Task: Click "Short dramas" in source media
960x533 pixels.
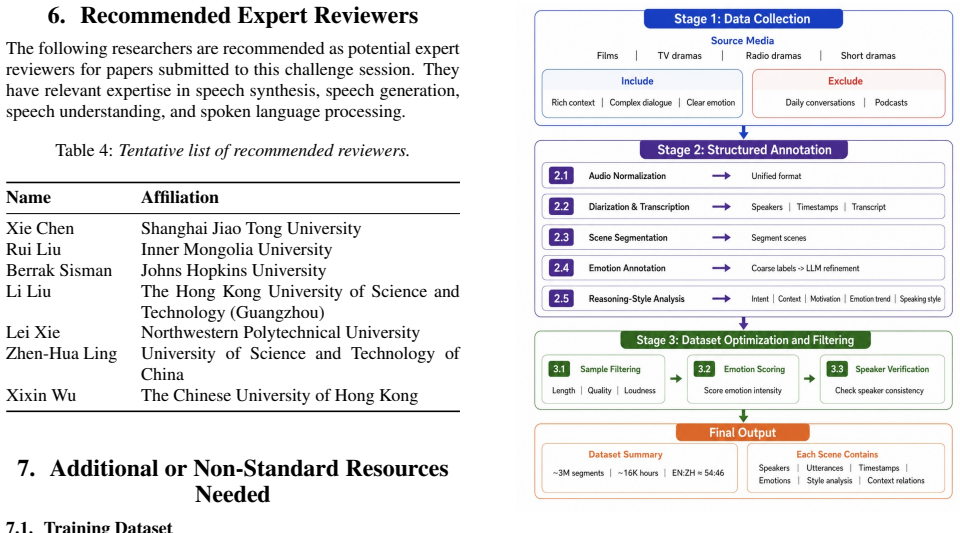Action: pos(868,56)
